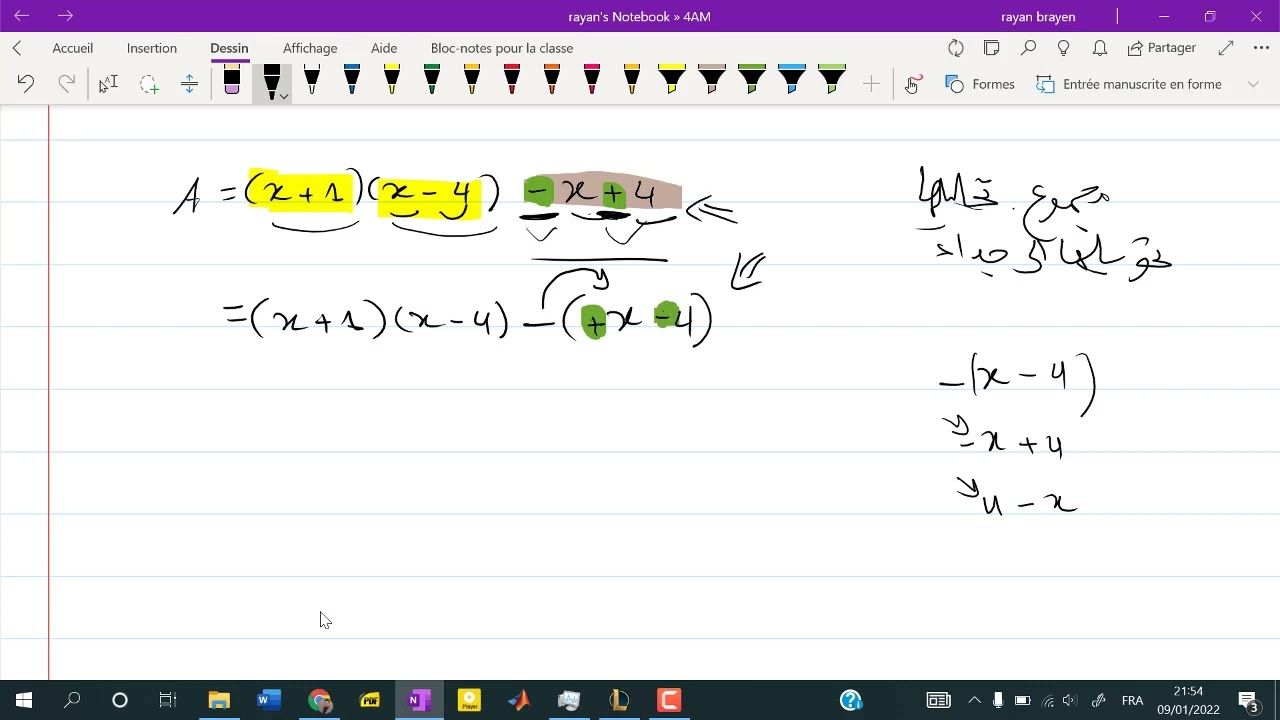Activate the lasso select tool
This screenshot has width=1280, height=720.
[149, 84]
